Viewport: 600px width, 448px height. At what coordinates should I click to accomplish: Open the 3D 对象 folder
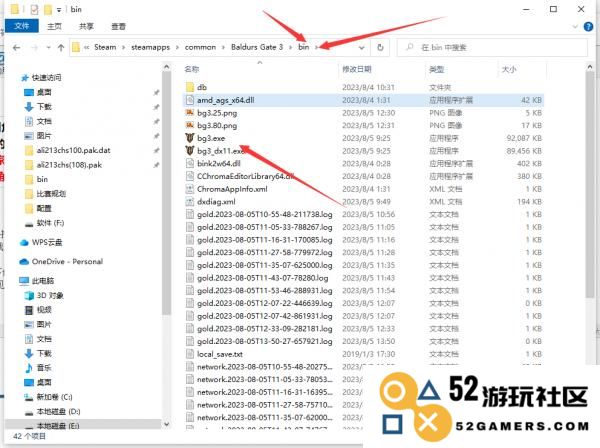[50, 295]
